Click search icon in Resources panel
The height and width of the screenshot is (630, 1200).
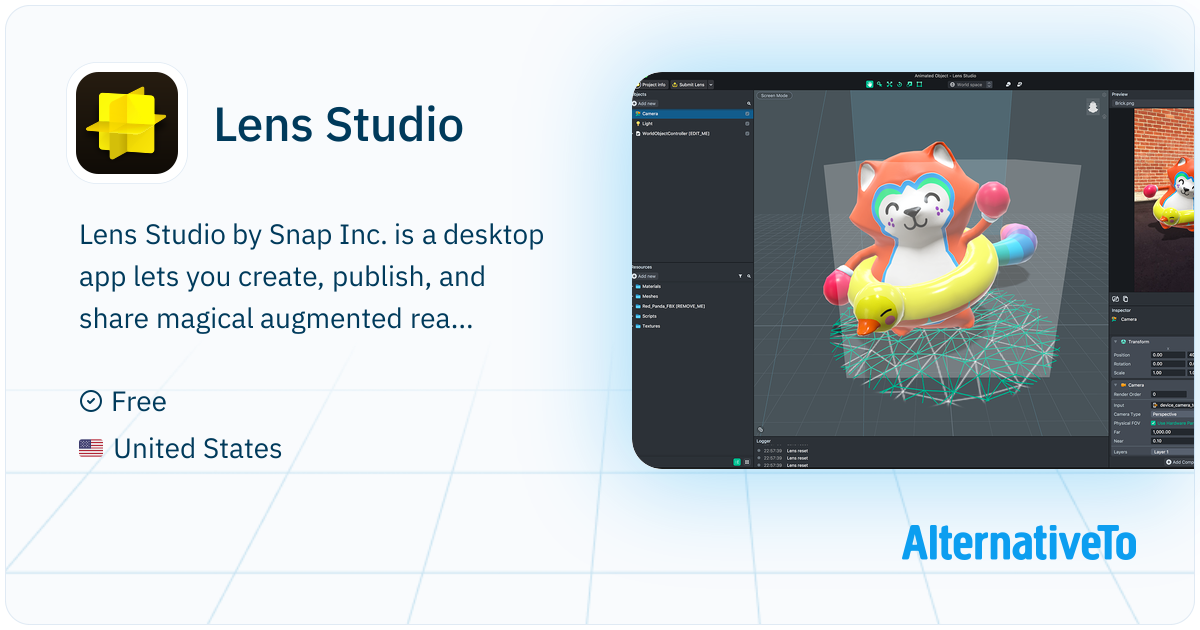[x=749, y=276]
